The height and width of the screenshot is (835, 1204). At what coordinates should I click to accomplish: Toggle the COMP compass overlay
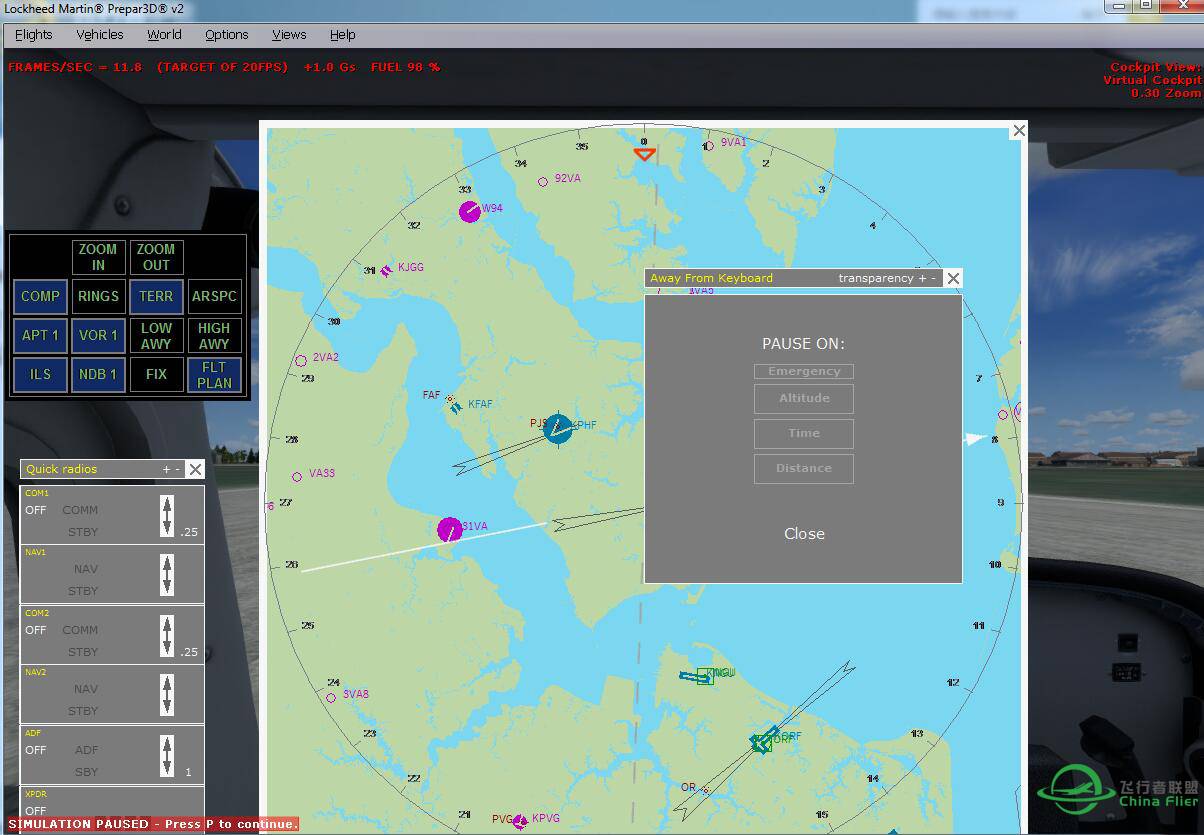pyautogui.click(x=41, y=296)
